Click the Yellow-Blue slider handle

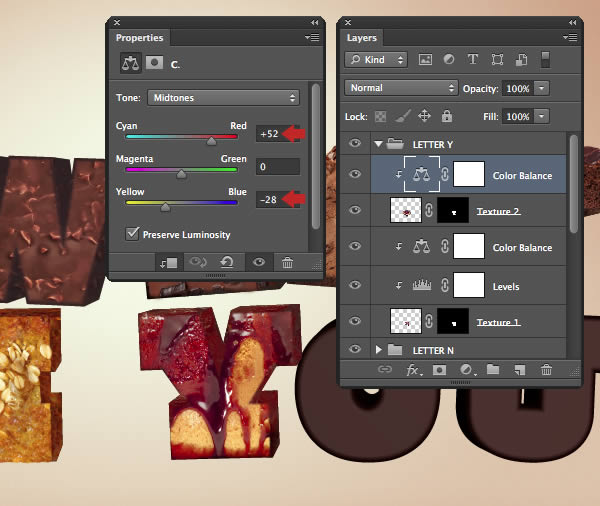point(165,207)
